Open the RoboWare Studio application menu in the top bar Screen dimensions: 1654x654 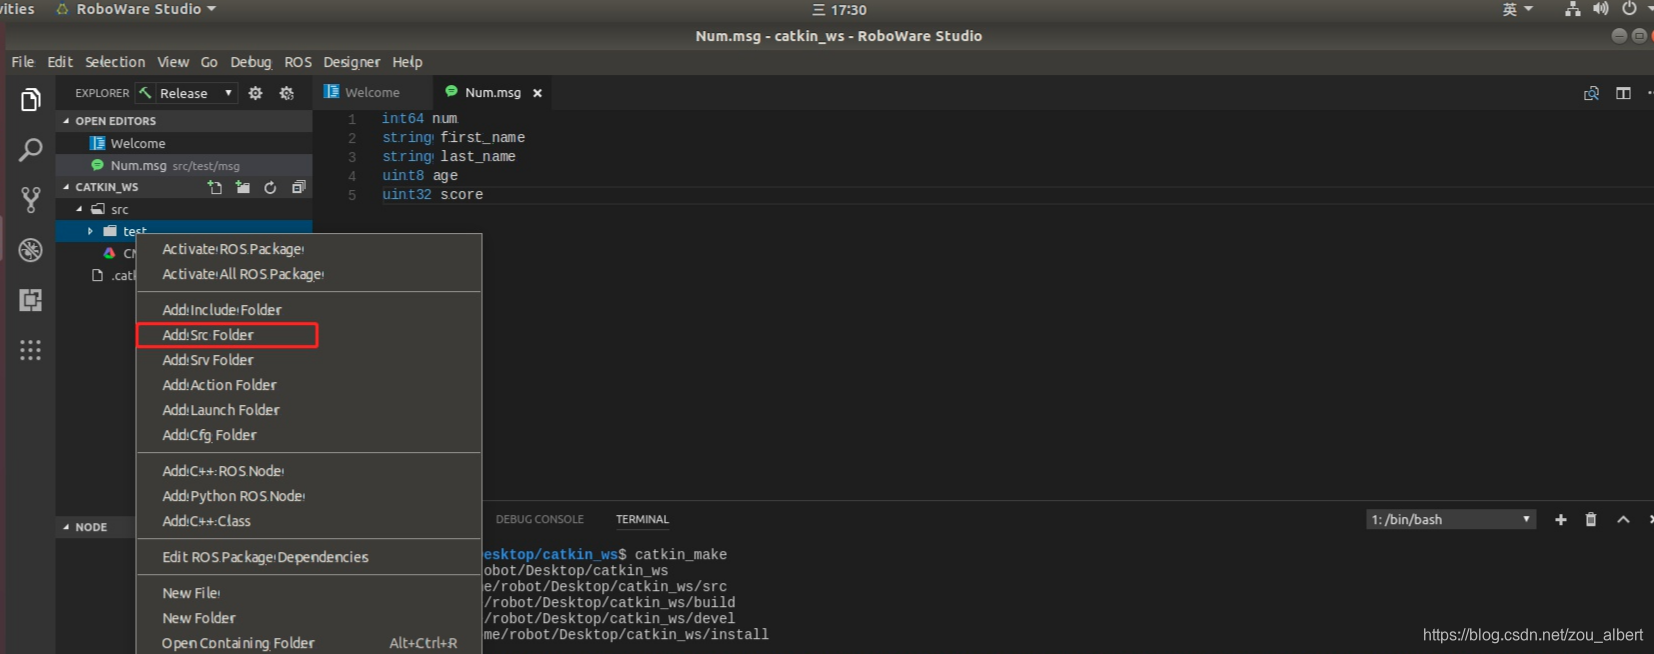pyautogui.click(x=136, y=9)
